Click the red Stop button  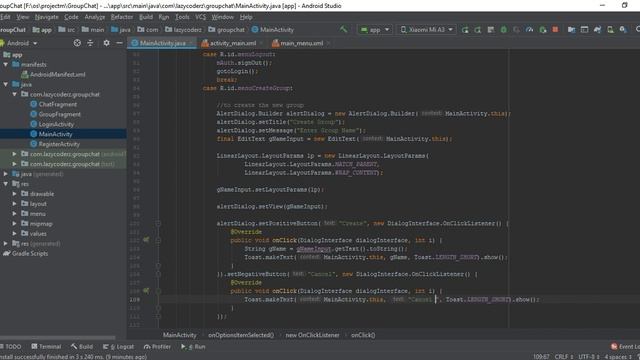pyautogui.click(x=555, y=29)
